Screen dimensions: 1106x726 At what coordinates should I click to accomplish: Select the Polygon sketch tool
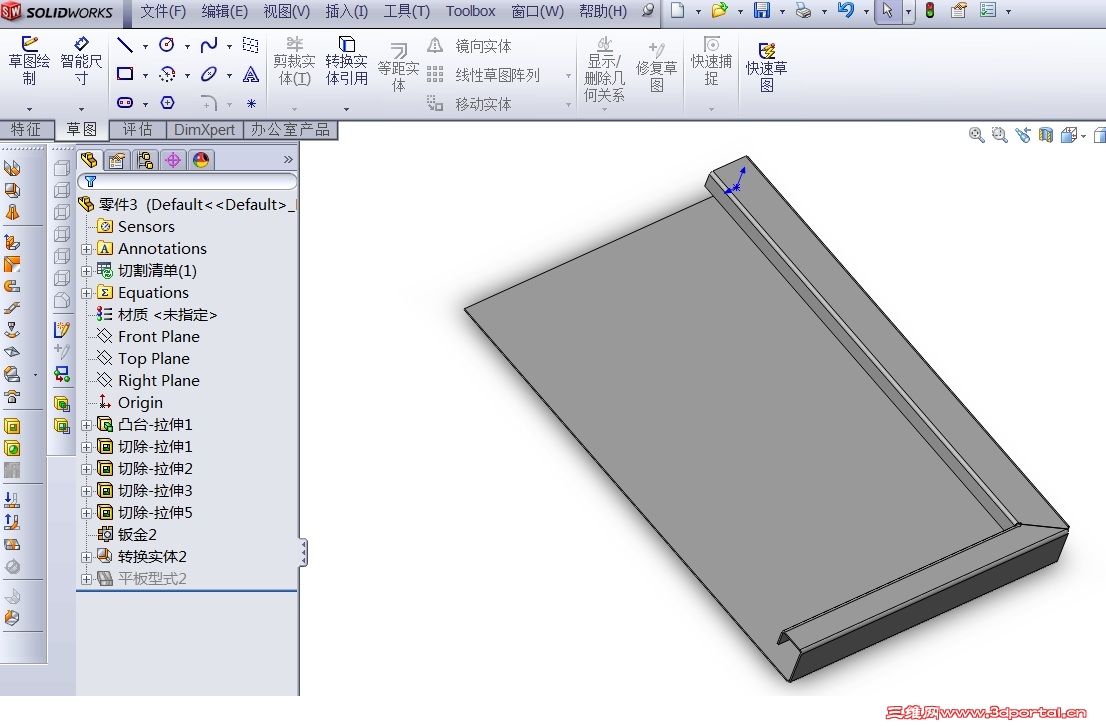(167, 103)
